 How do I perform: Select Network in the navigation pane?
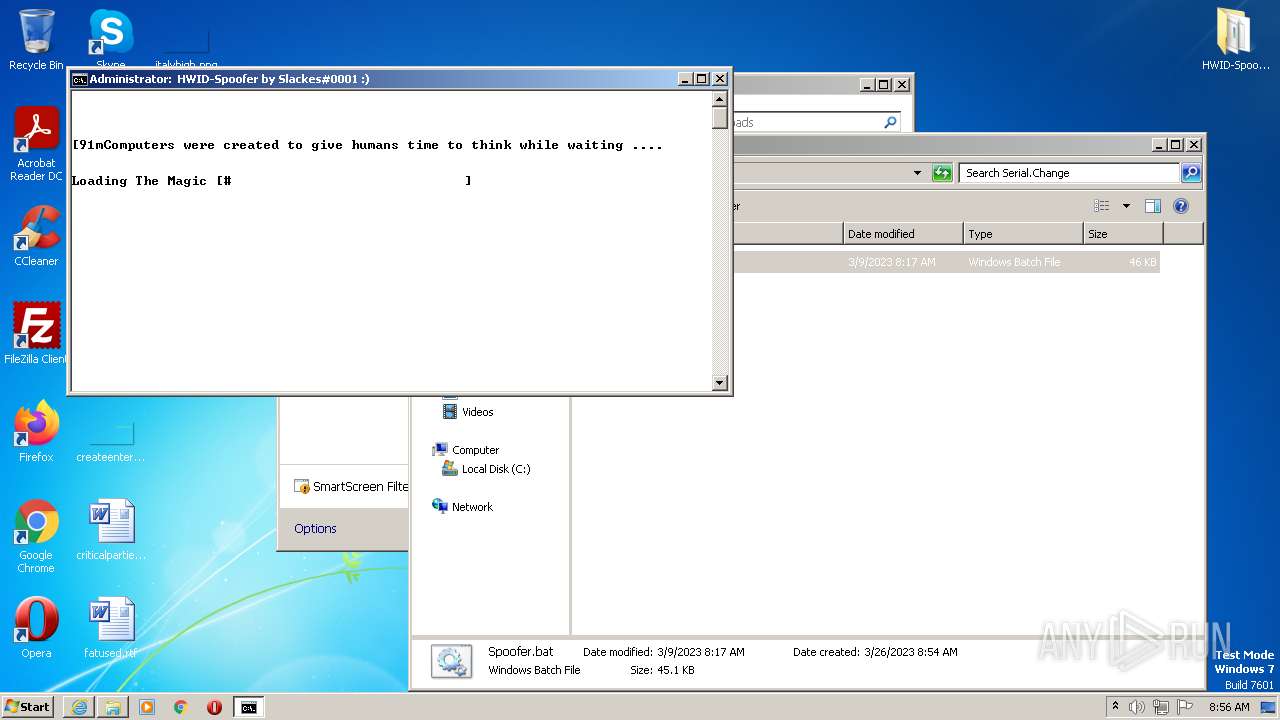[462, 507]
